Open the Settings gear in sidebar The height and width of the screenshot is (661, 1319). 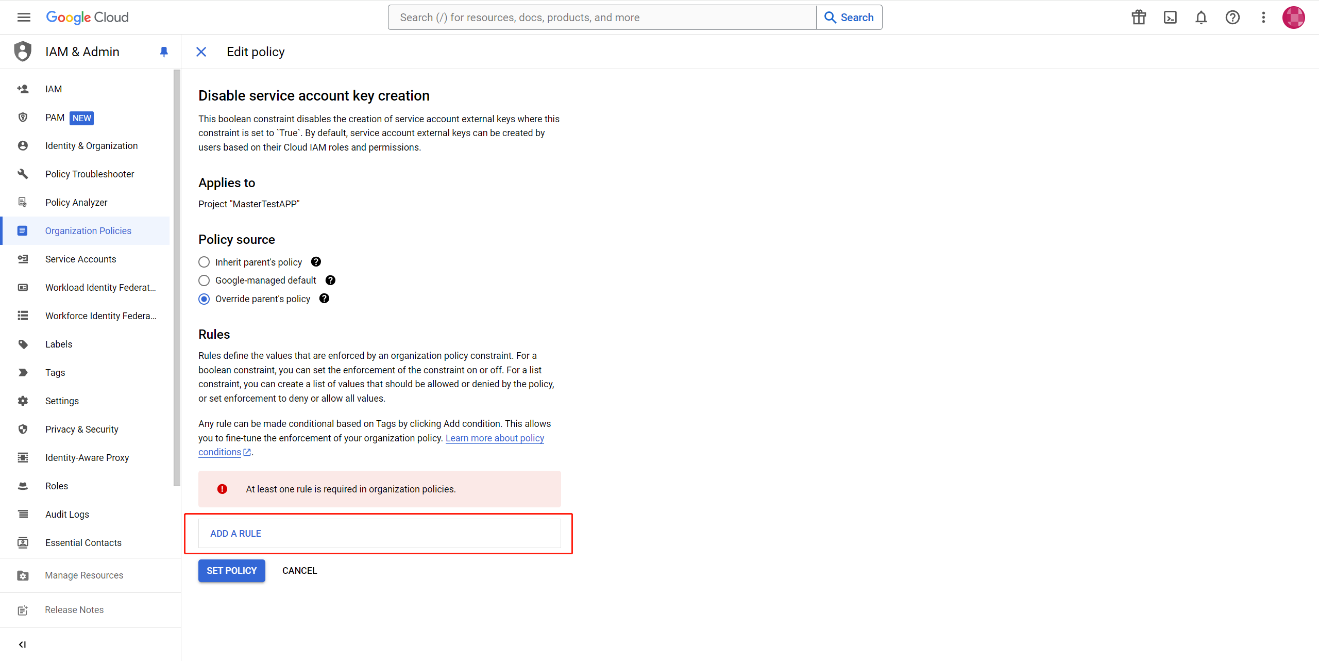pos(22,400)
